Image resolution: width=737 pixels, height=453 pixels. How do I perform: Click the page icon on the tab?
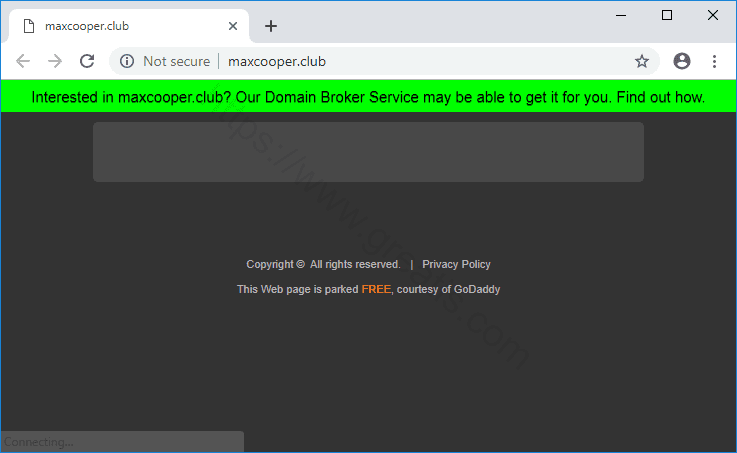coord(29,26)
